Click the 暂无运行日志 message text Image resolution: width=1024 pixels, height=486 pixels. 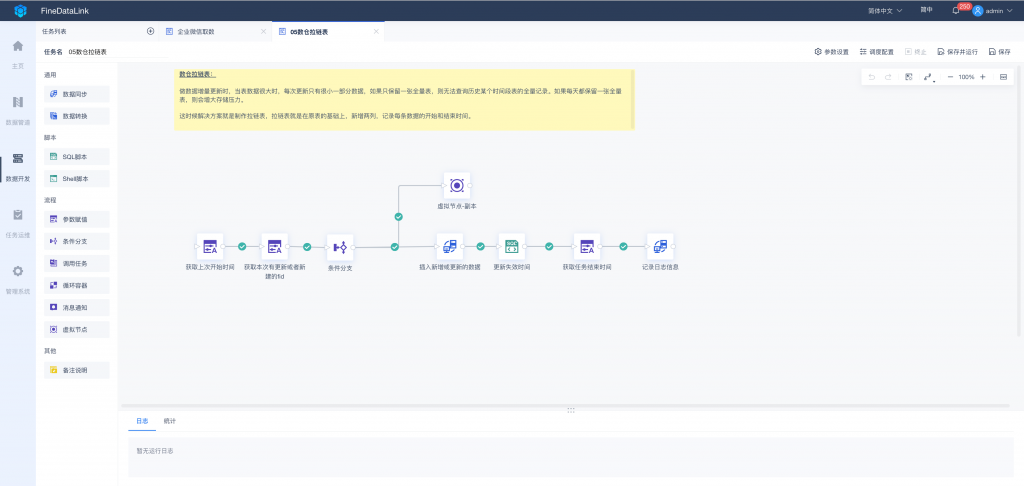[155, 451]
